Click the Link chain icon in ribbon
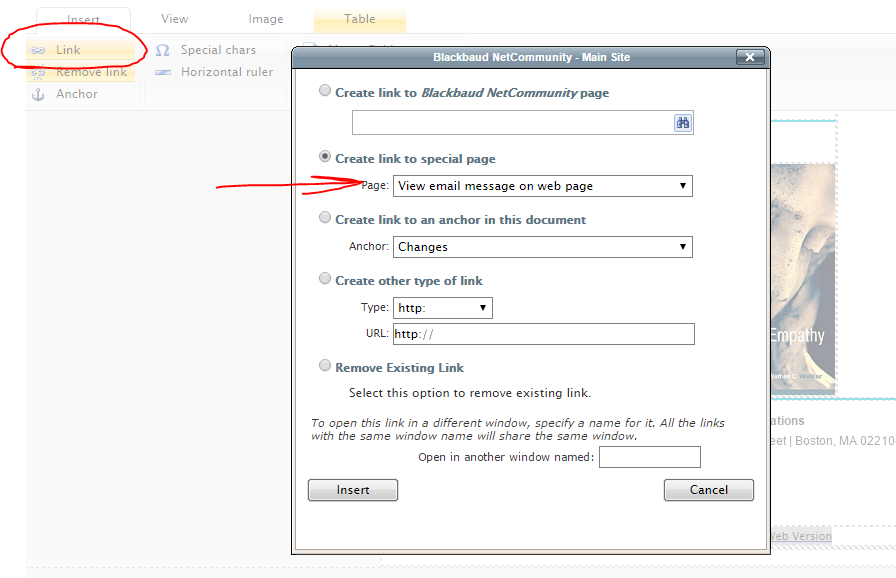The height and width of the screenshot is (578, 896). click(38, 50)
